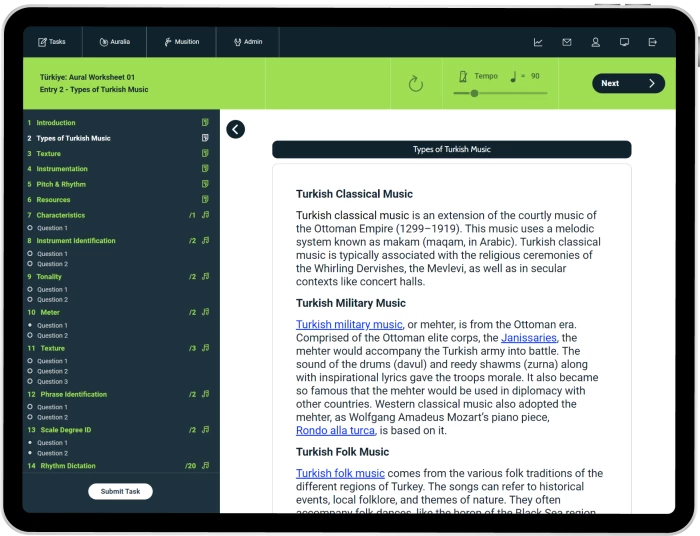Open the user profile icon

pos(595,42)
